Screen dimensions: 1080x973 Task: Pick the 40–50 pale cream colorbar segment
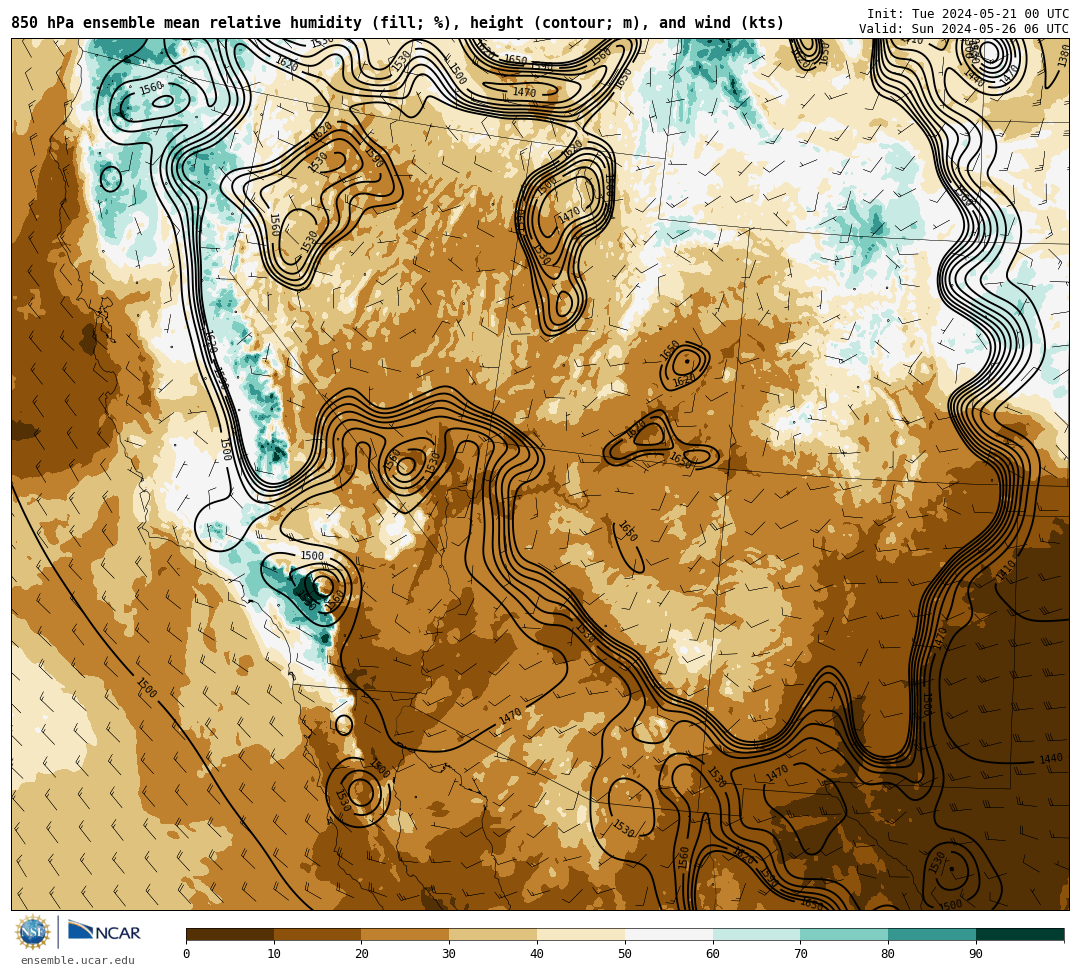coord(581,934)
